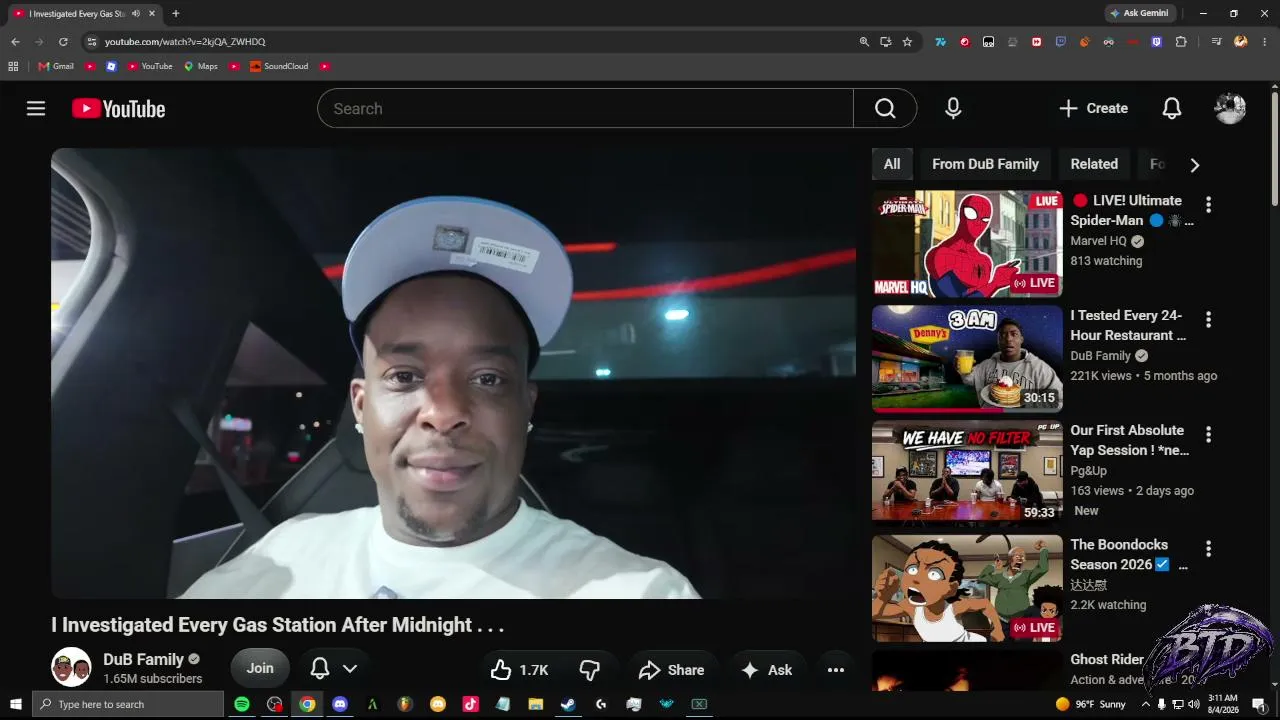The width and height of the screenshot is (1280, 720).
Task: Bookmark this page with the star
Action: [x=907, y=42]
